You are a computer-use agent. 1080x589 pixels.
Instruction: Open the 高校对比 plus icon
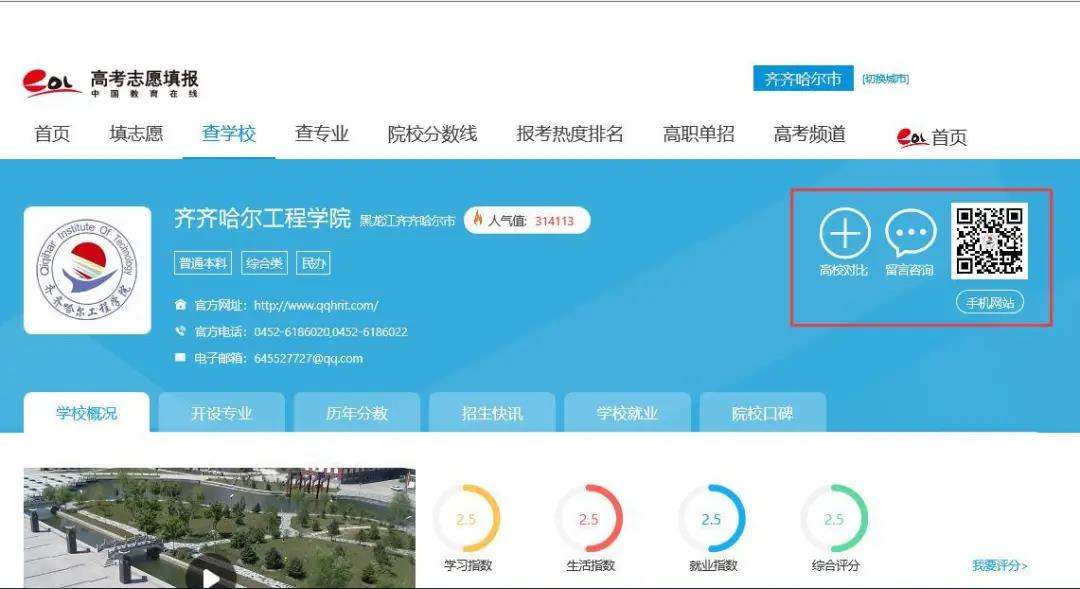[x=844, y=233]
